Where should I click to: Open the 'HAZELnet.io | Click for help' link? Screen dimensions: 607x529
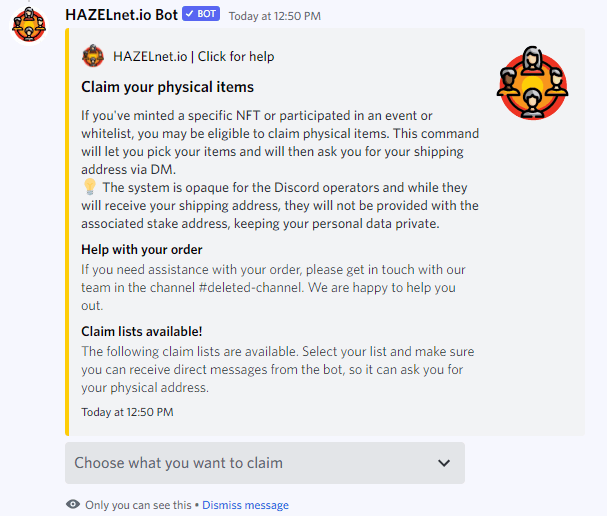click(194, 56)
